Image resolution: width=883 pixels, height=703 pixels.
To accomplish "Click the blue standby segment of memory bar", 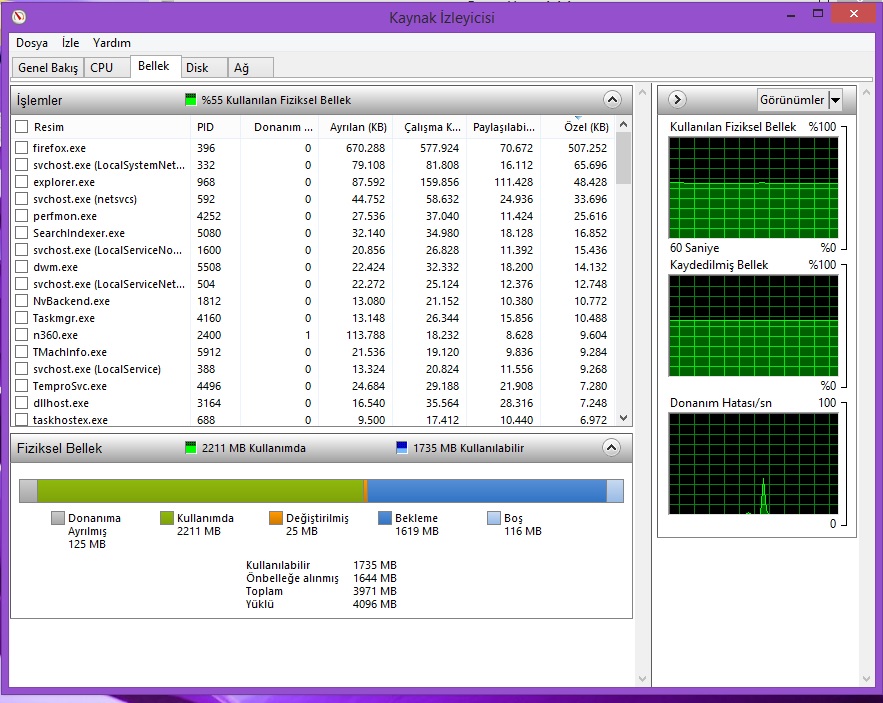I will (487, 491).
